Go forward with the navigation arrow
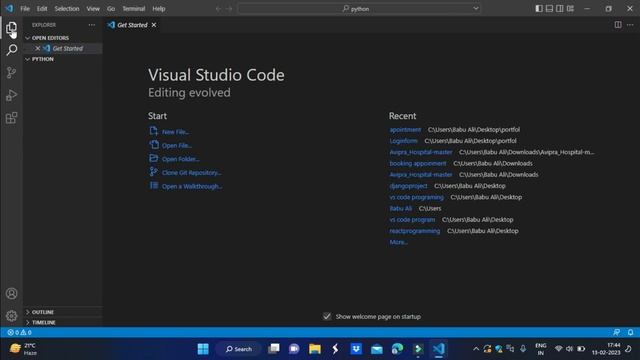 tap(229, 9)
